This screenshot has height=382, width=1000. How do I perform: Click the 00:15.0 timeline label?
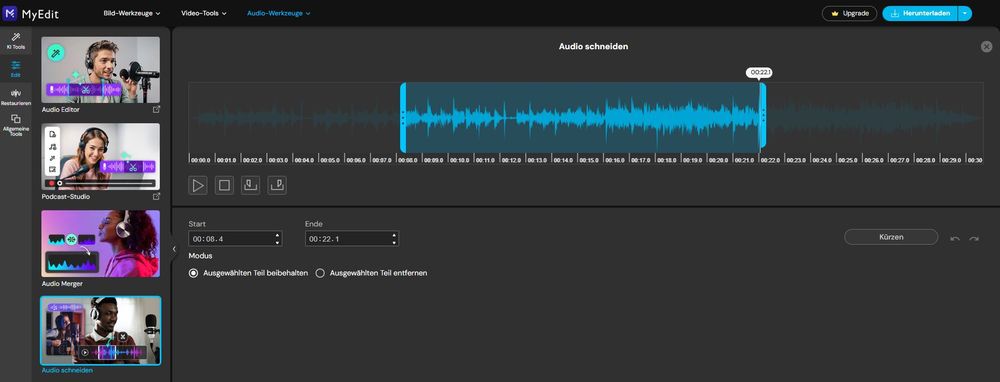coord(589,160)
